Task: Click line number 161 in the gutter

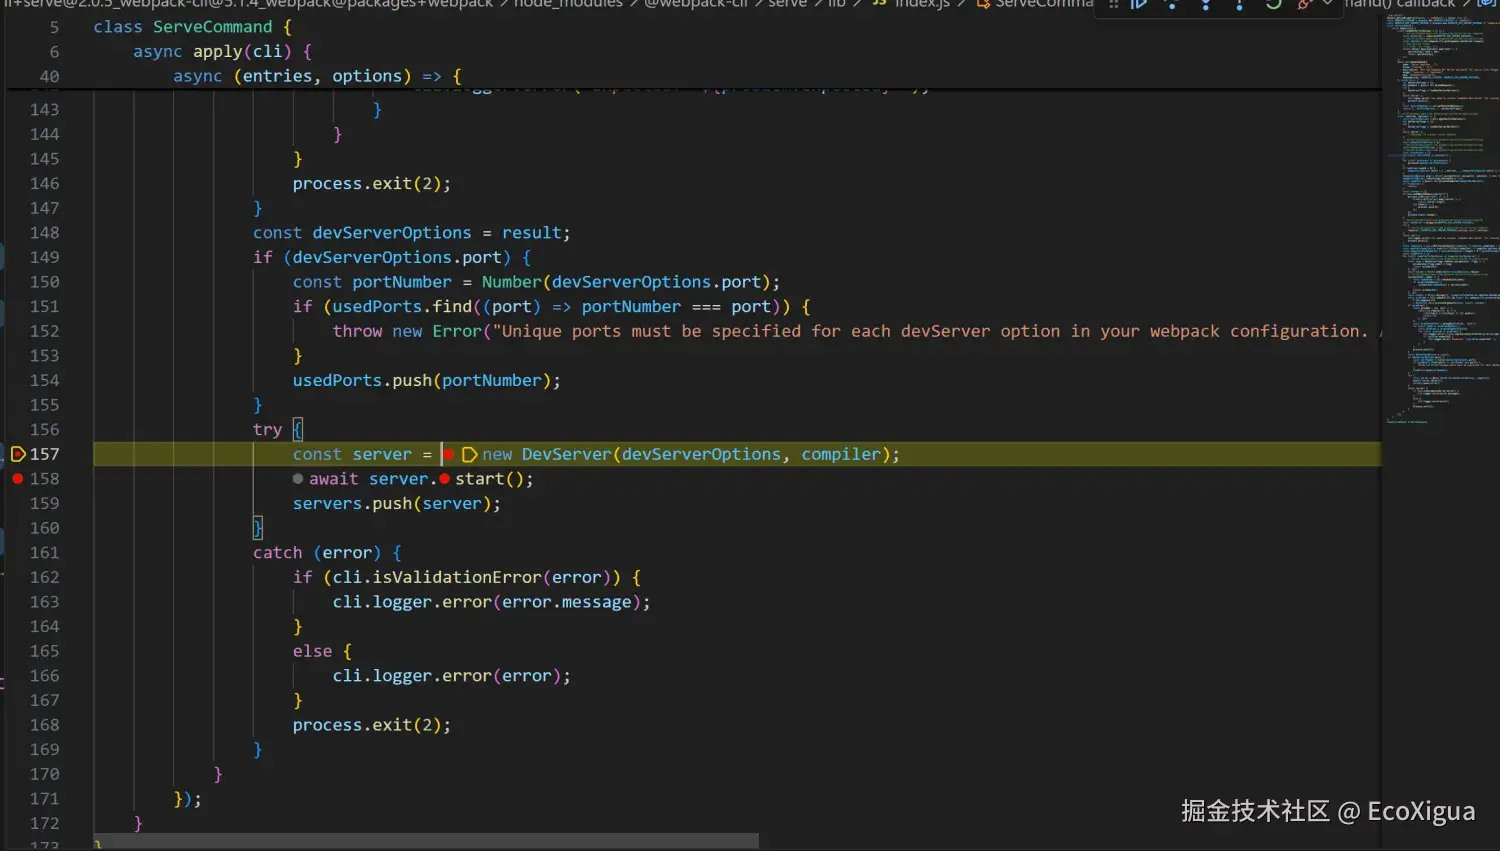Action: point(44,553)
